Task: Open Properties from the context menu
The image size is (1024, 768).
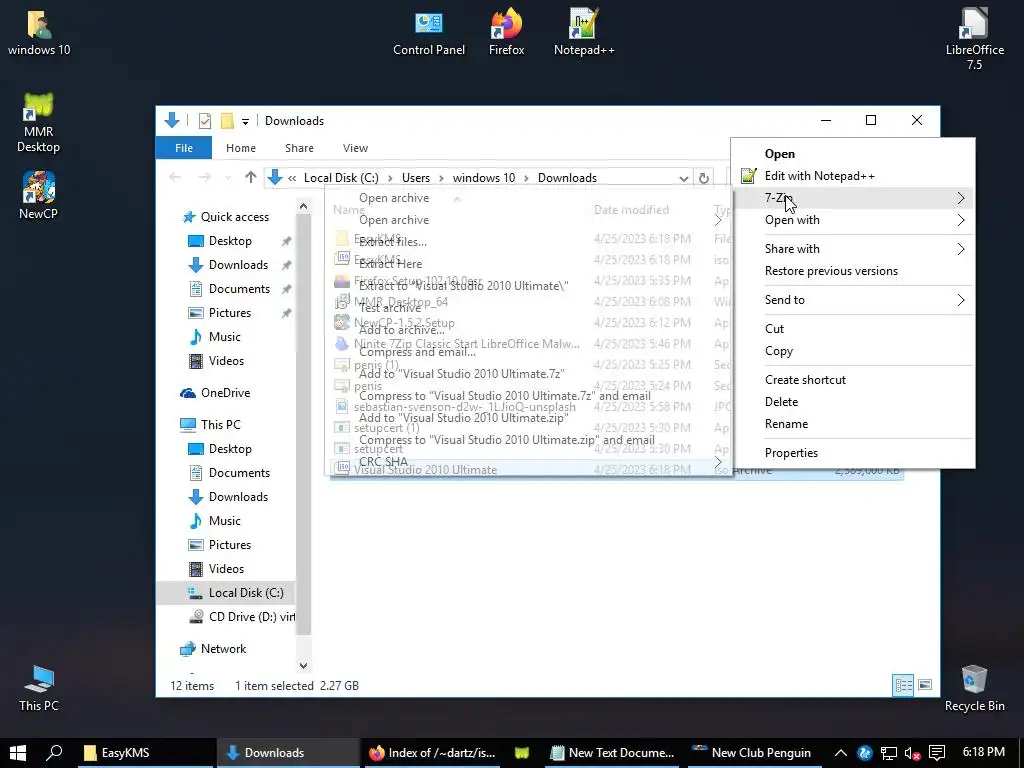Action: pyautogui.click(x=853, y=453)
